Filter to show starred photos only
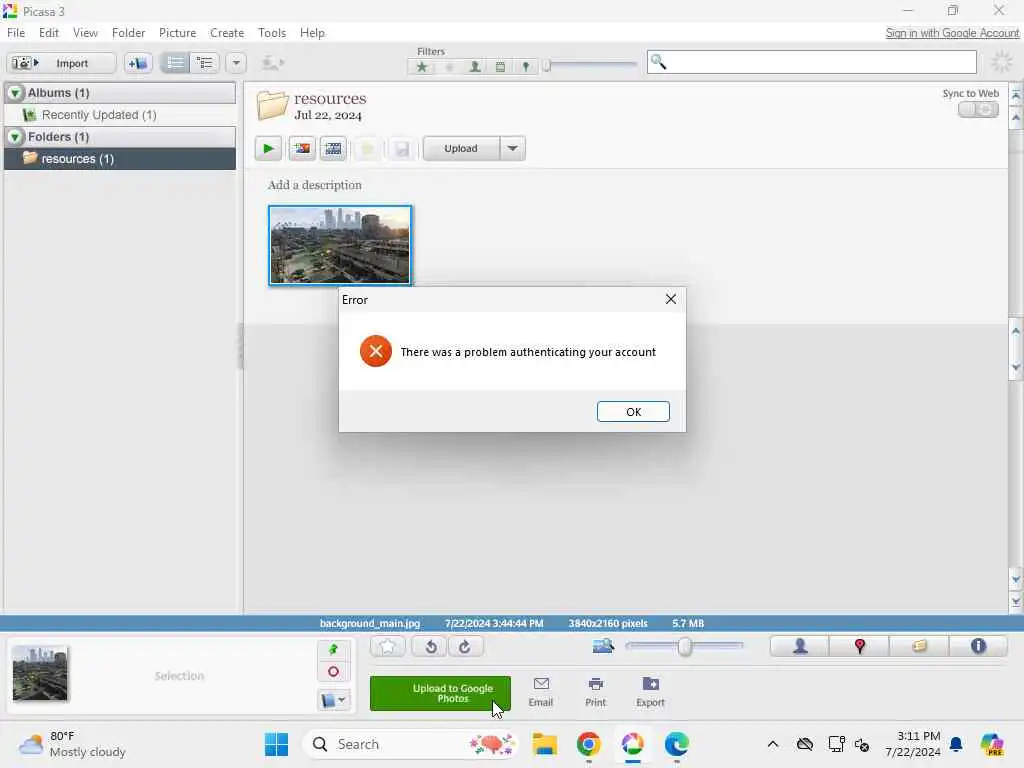The width and height of the screenshot is (1024, 768). (x=422, y=67)
